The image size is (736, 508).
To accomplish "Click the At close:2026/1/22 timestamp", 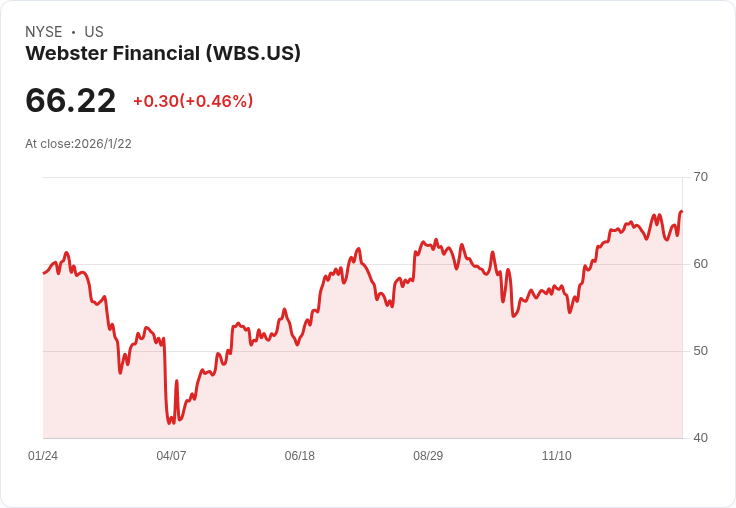I will (78, 144).
